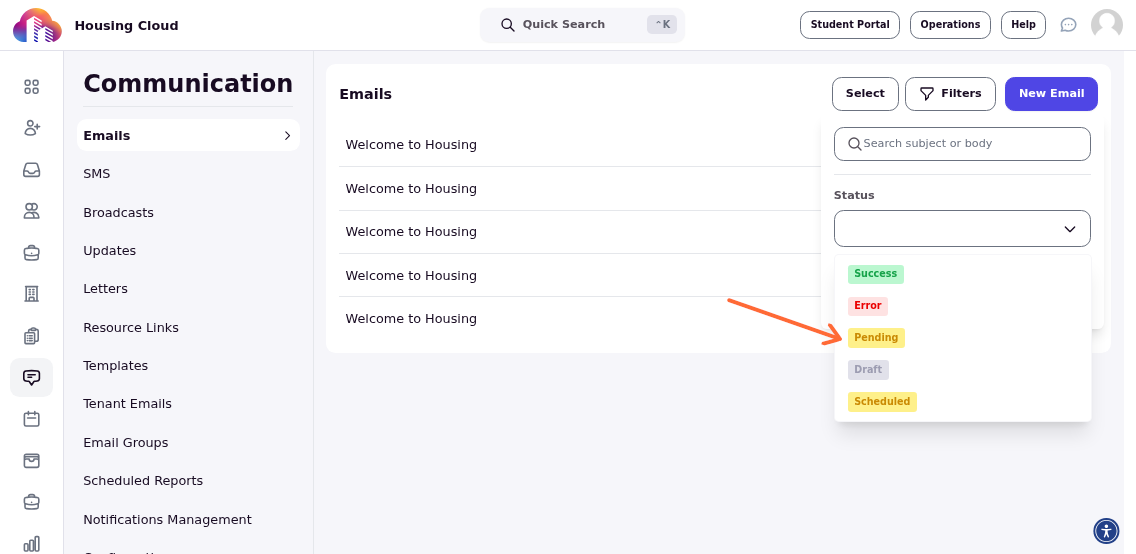This screenshot has height=554, width=1136.
Task: Click the clipboard documents icon in sidebar
Action: coord(31,336)
